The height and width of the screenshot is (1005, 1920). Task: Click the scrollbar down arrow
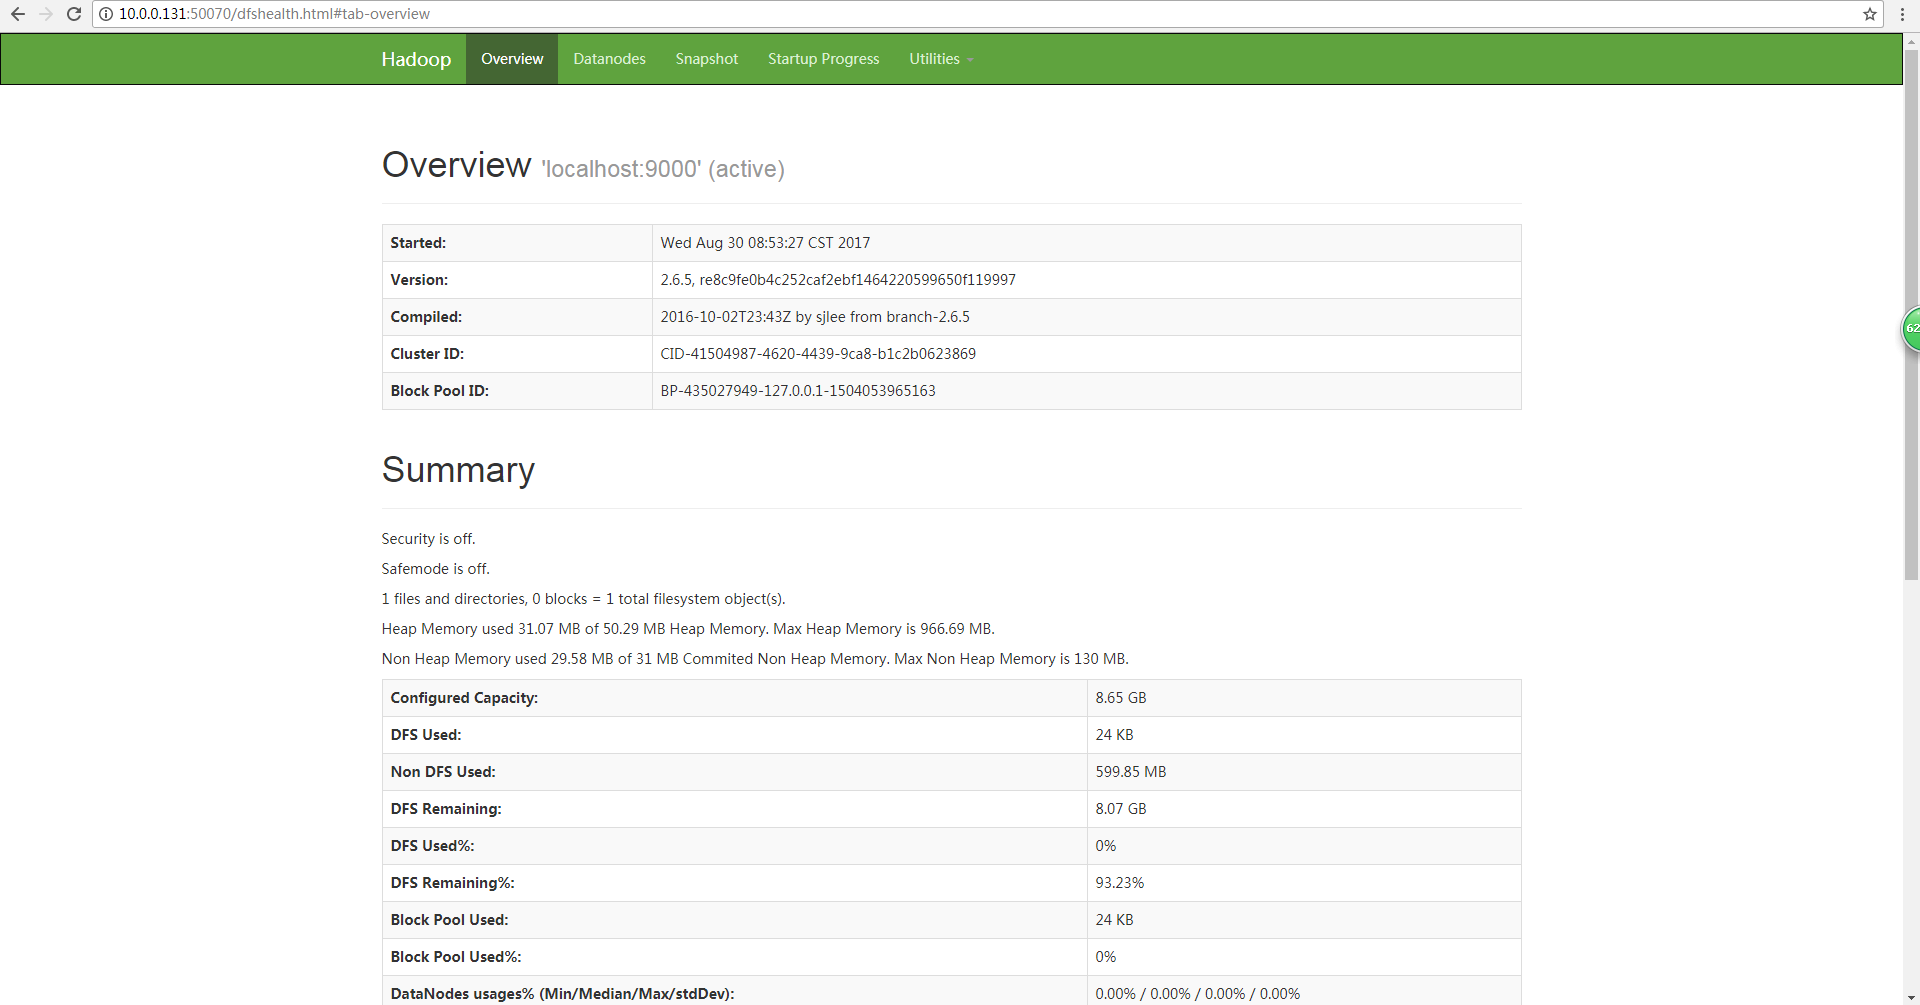click(x=1911, y=996)
